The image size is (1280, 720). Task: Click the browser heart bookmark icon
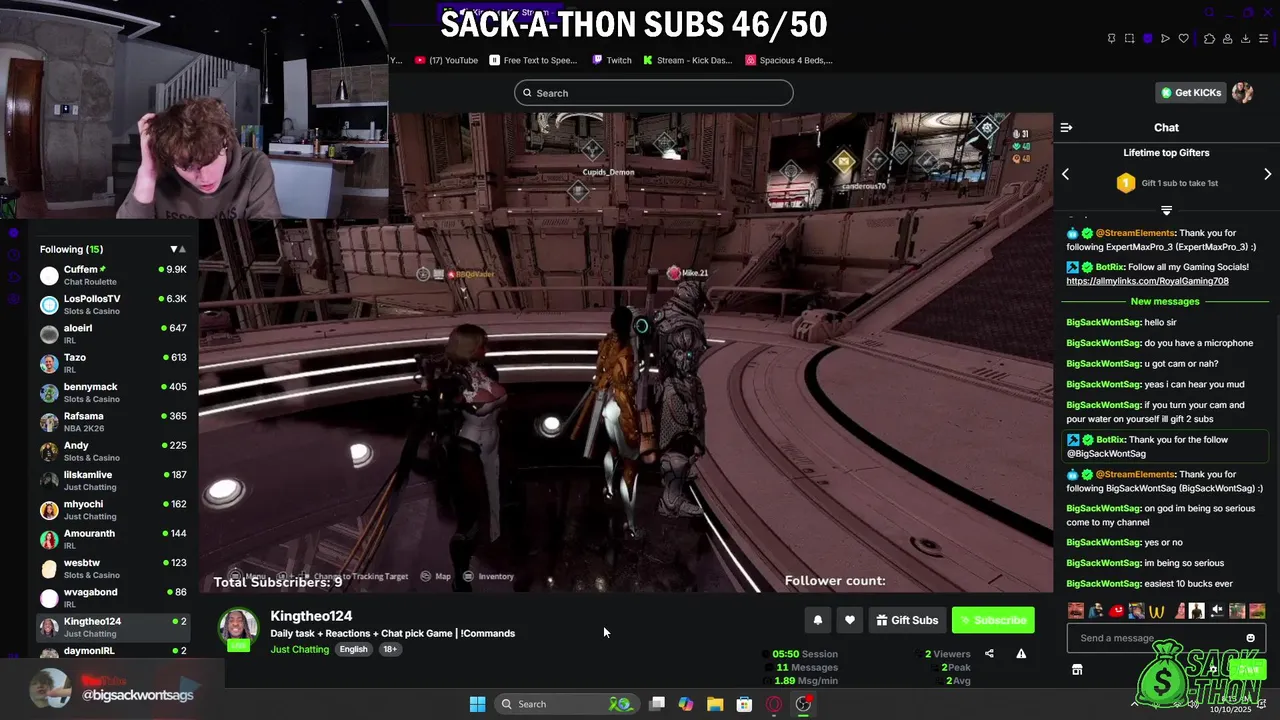click(1184, 39)
